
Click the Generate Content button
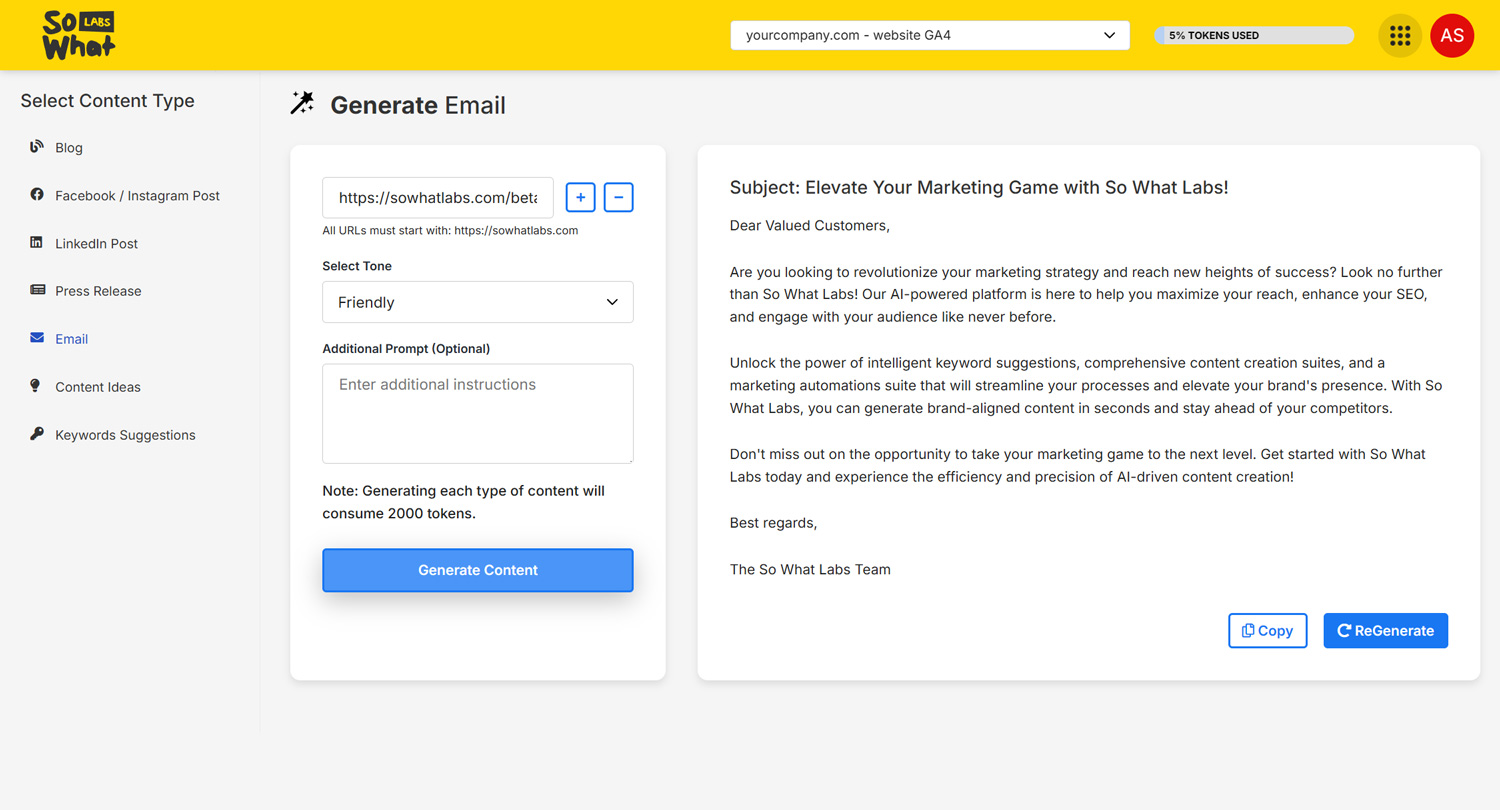(x=478, y=570)
